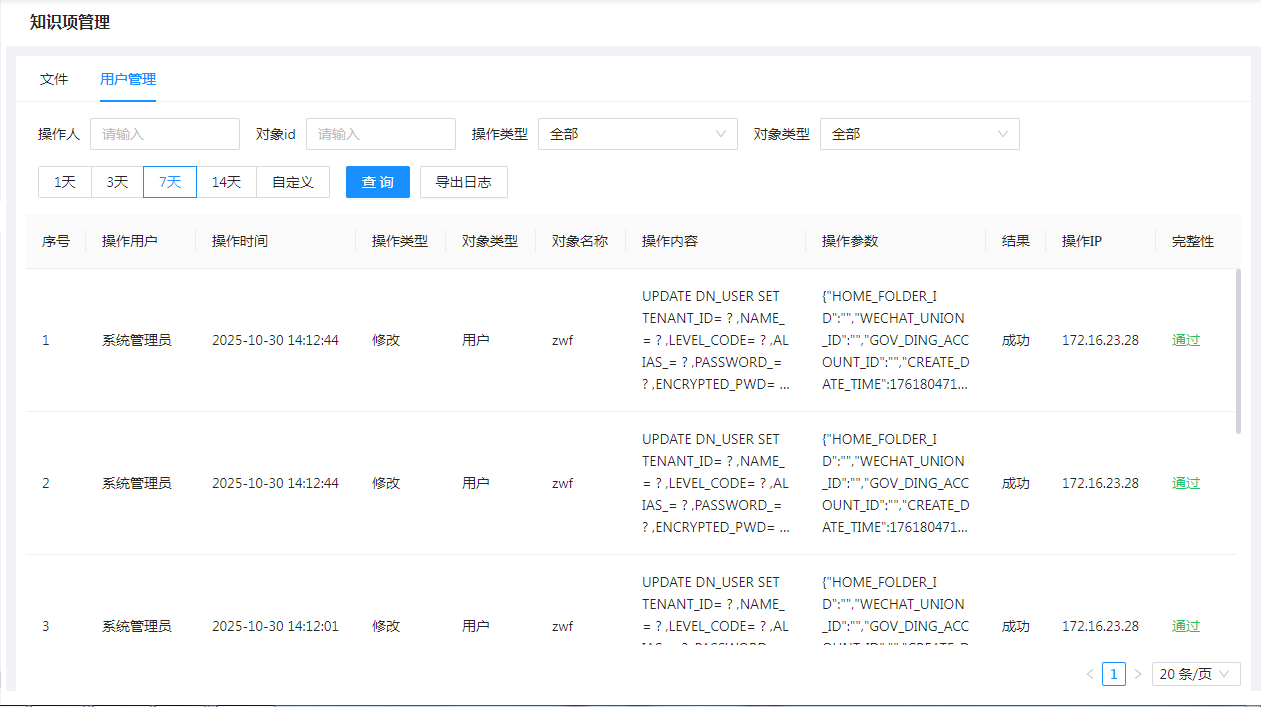
Task: Click the table's vertical scrollbar
Action: click(x=1238, y=350)
